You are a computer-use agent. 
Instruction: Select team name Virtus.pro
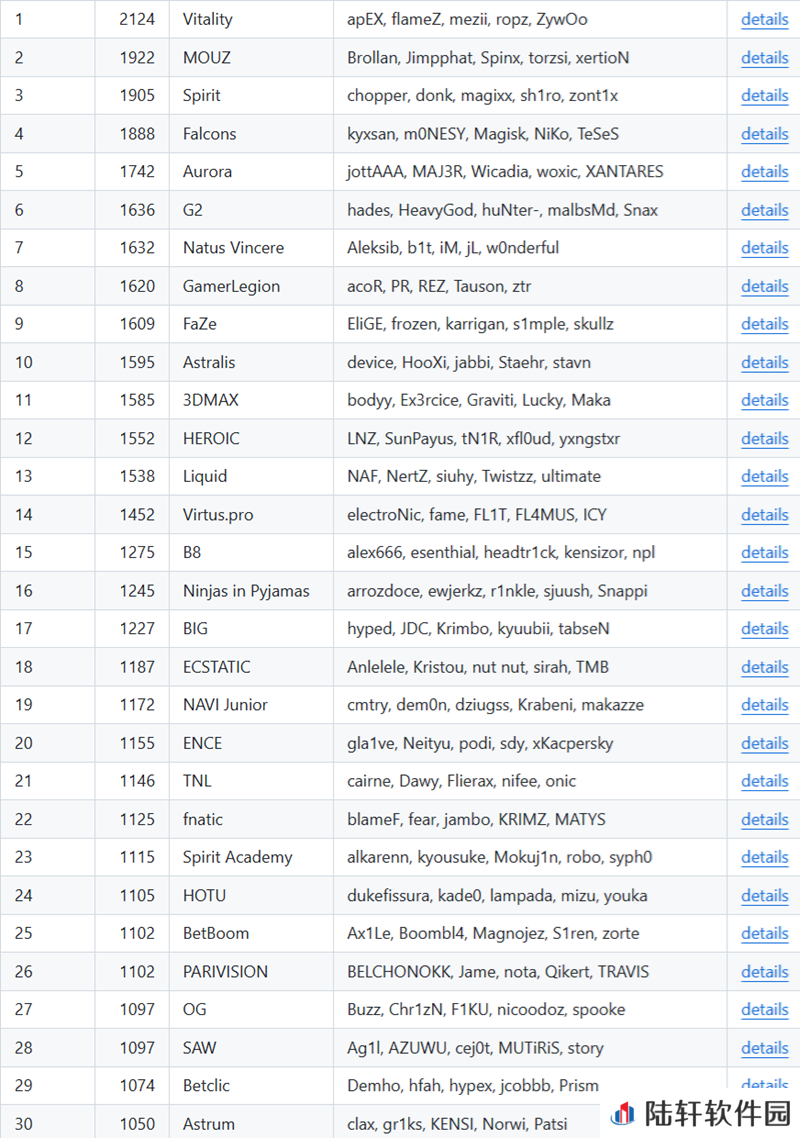pos(218,515)
